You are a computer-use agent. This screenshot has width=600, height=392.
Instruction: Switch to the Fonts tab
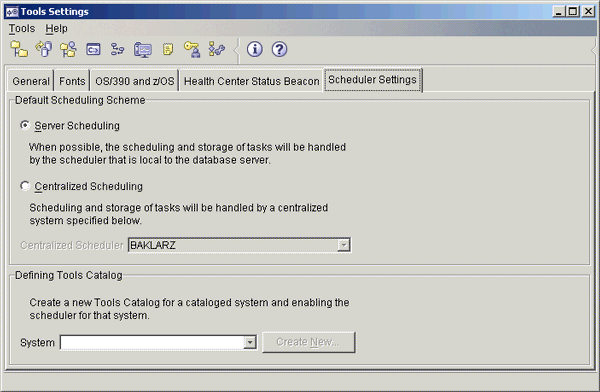pos(72,81)
